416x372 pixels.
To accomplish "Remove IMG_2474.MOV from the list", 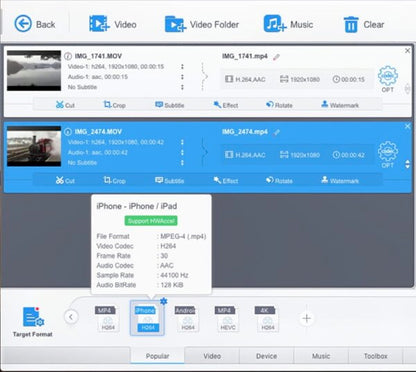I will click(x=407, y=126).
